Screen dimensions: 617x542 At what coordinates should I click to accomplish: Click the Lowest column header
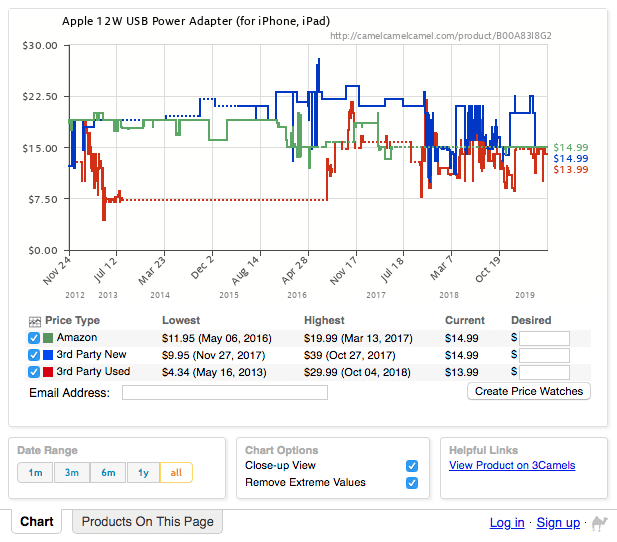[181, 320]
